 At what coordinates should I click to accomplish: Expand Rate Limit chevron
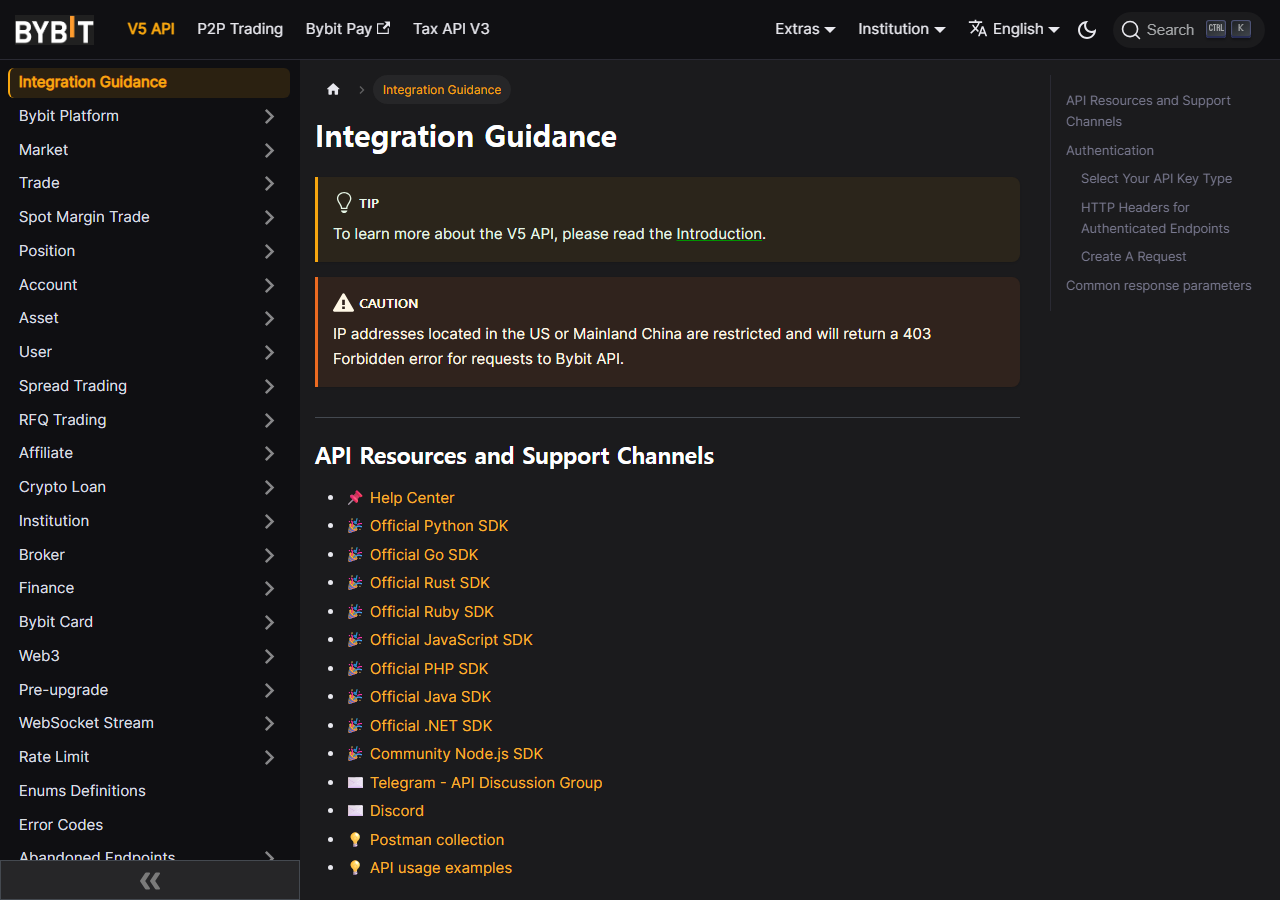coord(269,757)
